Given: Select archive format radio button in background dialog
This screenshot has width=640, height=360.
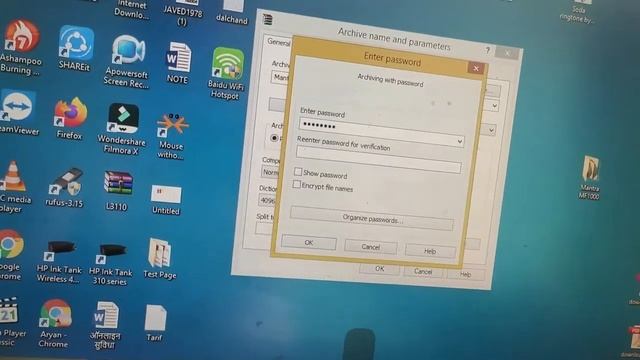Looking at the screenshot, I should point(275,138).
